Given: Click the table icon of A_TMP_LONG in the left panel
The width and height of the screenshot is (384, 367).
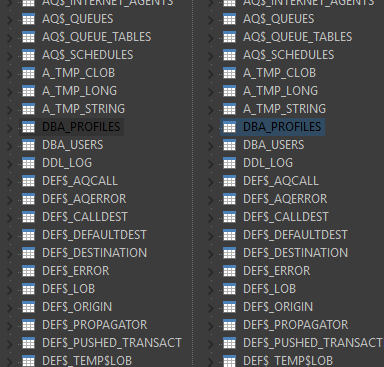Looking at the screenshot, I should click(28, 91).
